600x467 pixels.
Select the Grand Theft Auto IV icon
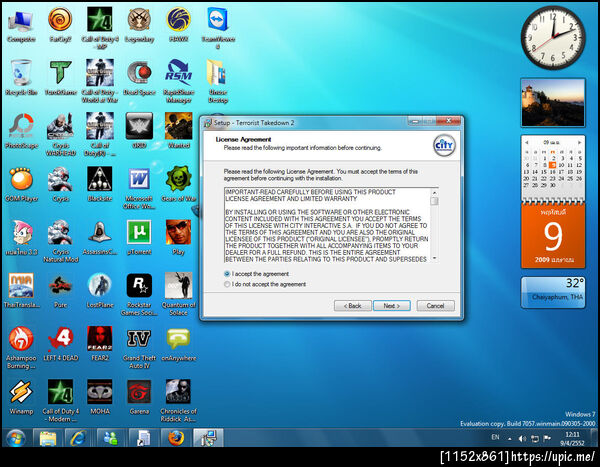click(139, 347)
